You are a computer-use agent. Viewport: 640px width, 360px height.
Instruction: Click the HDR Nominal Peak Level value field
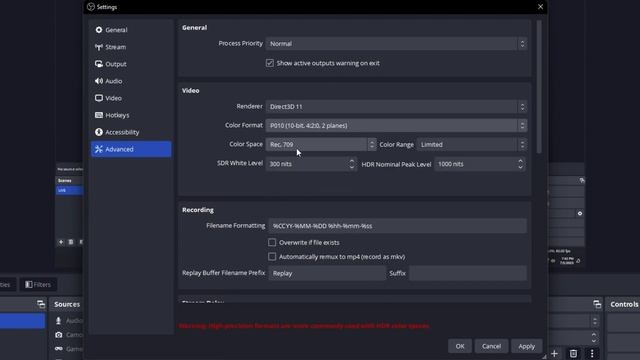[x=476, y=164]
